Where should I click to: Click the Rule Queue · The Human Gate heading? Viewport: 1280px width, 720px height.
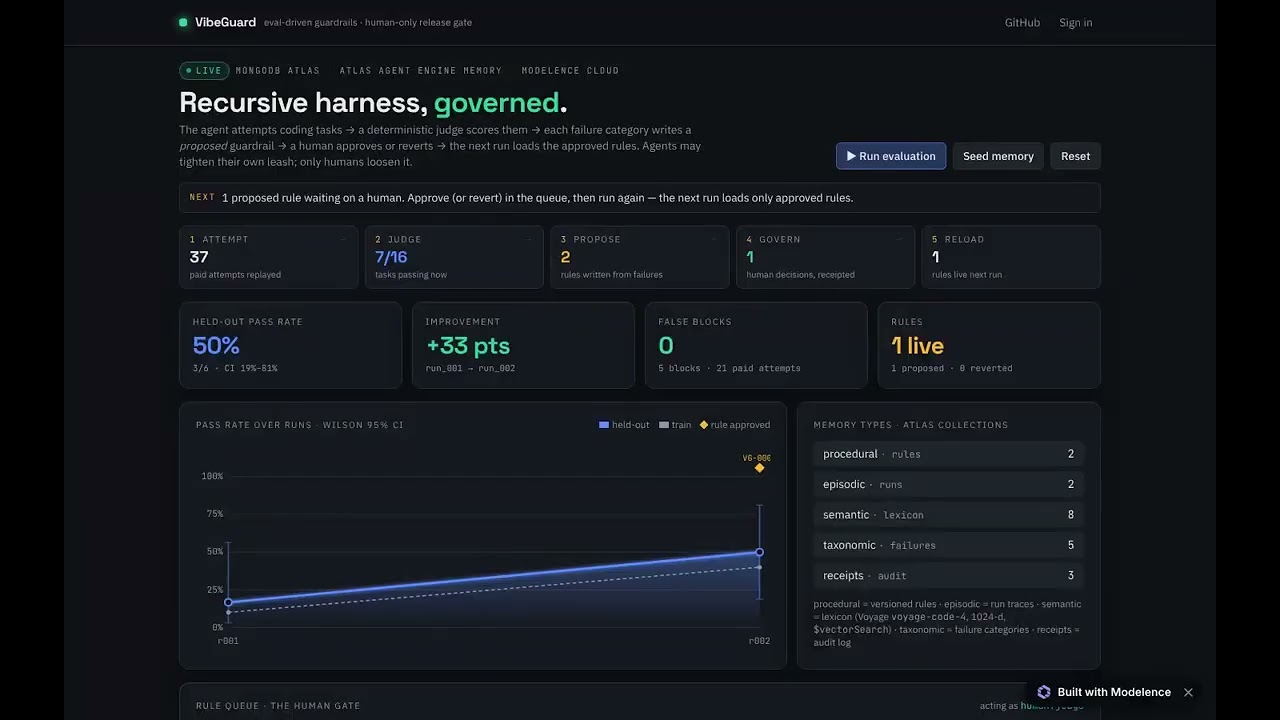(x=278, y=706)
